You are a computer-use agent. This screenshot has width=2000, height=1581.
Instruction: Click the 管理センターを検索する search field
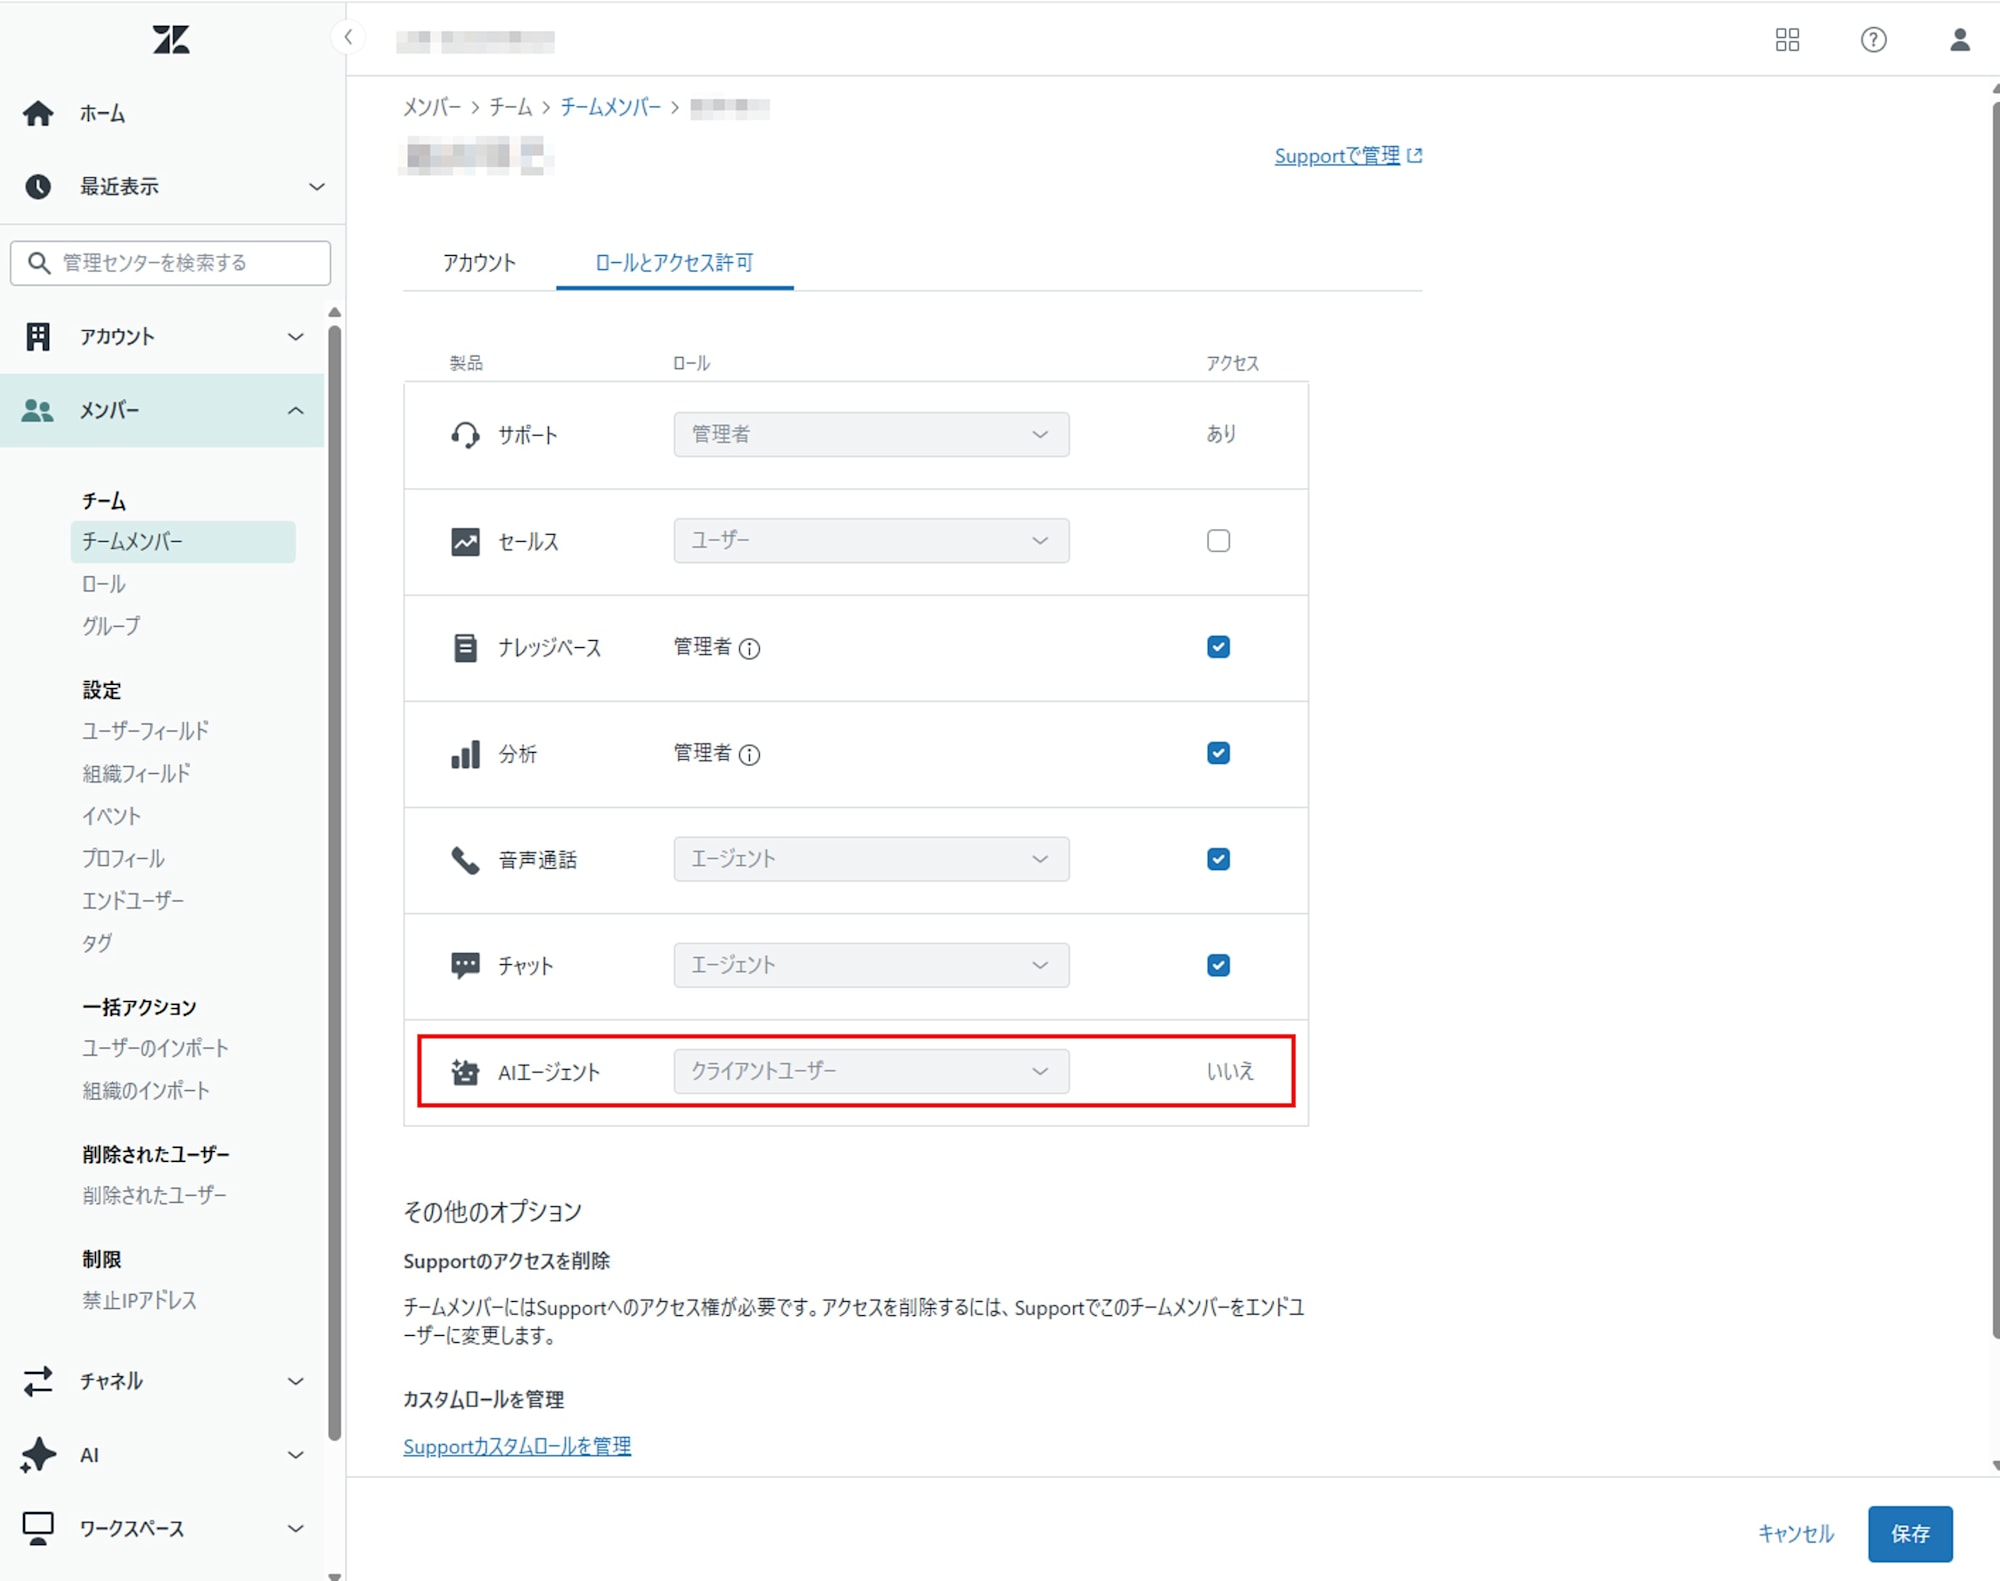tap(170, 262)
